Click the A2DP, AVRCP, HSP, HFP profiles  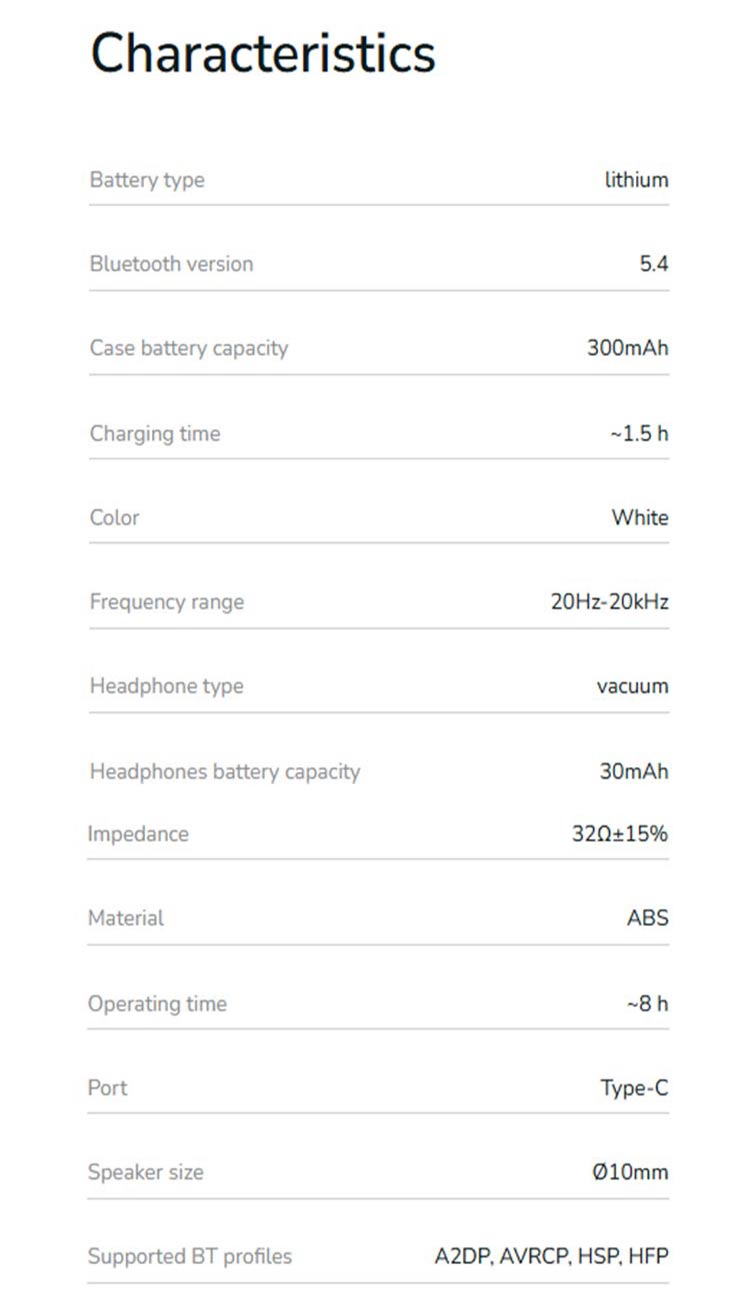[551, 1256]
